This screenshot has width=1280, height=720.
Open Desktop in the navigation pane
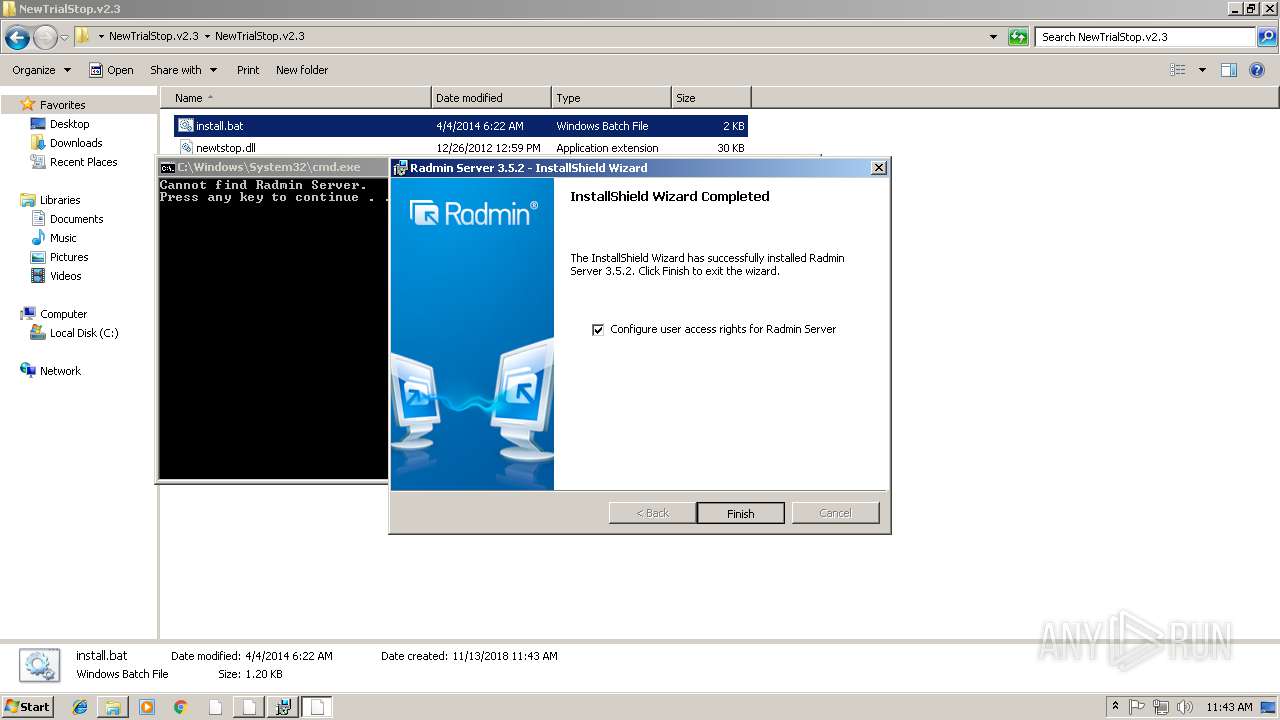(x=69, y=124)
